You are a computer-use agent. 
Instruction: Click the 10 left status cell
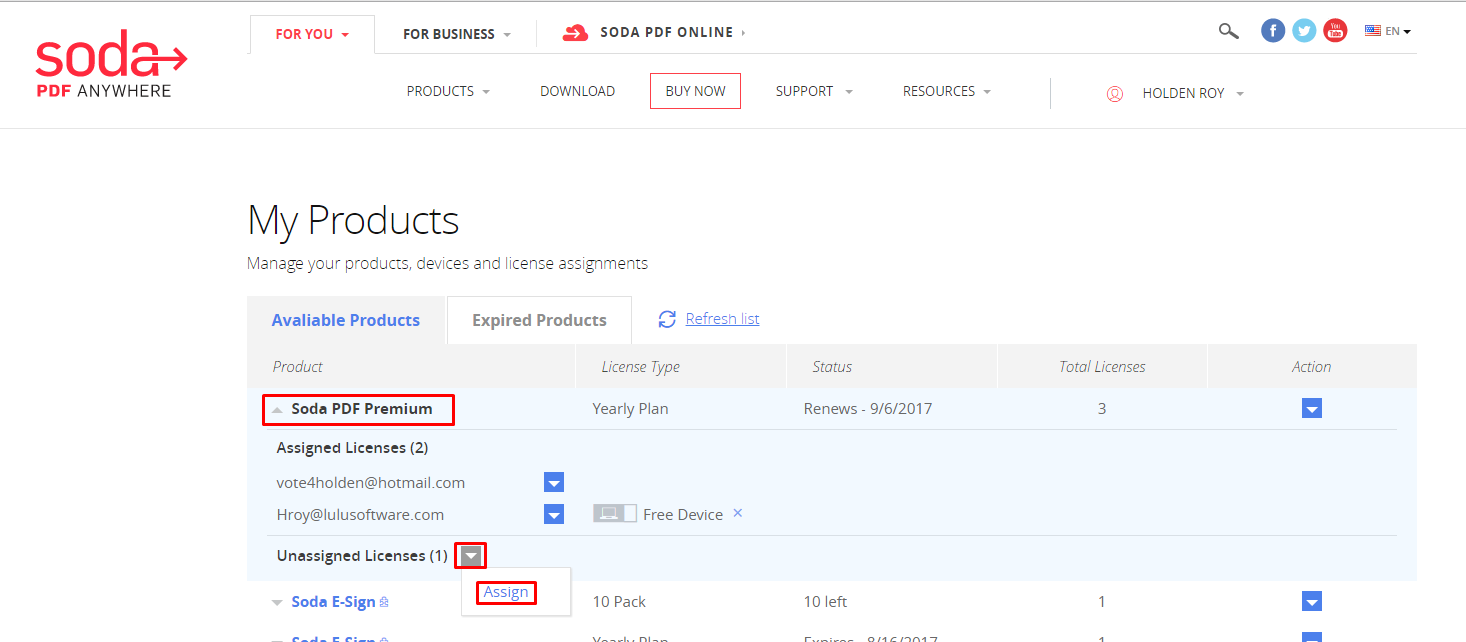tap(825, 601)
